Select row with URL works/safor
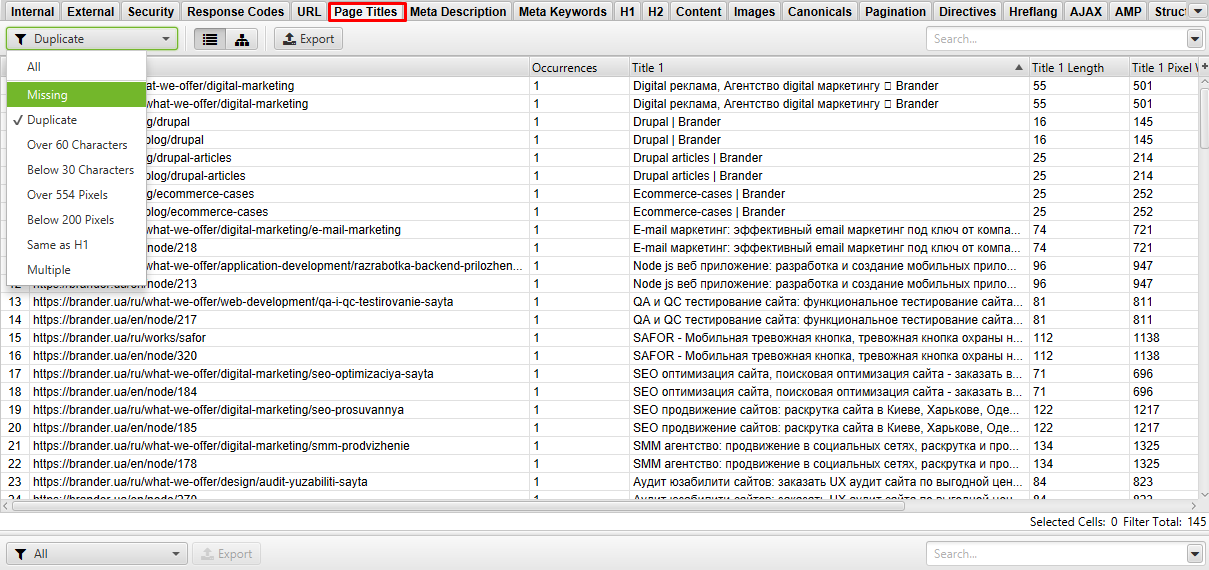 [x=119, y=338]
